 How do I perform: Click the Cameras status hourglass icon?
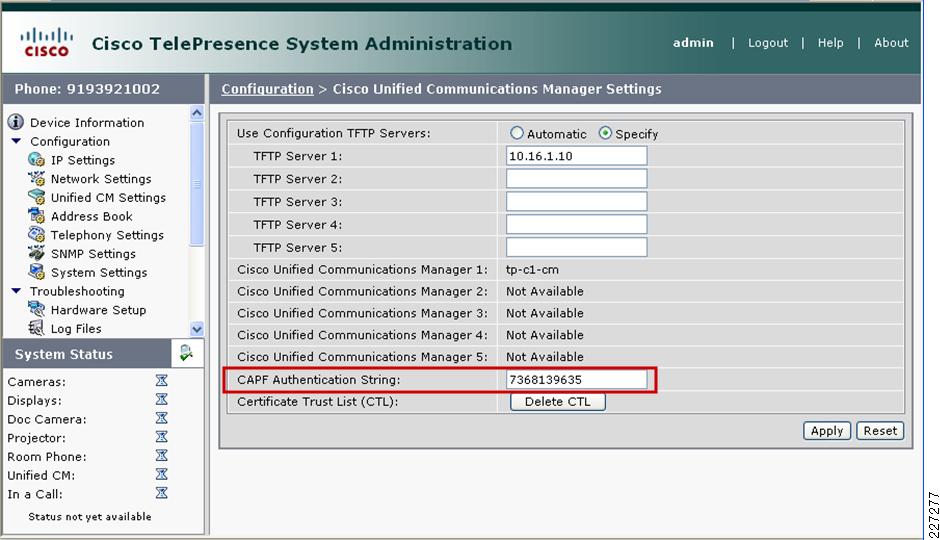[x=161, y=381]
